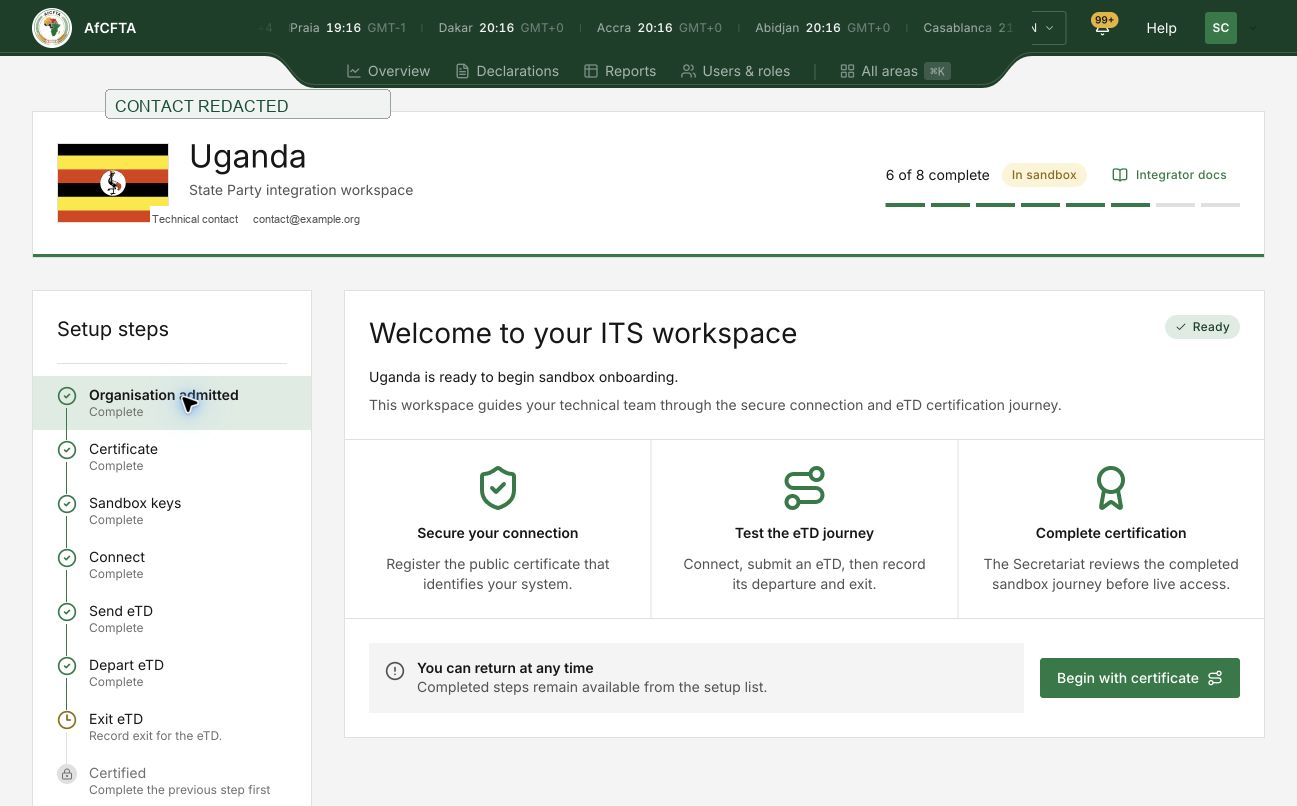Click the Overview chart icon
Screen dimensions: 1297x806
pos(354,71)
